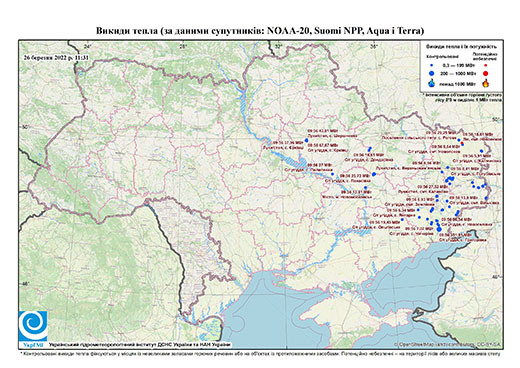The image size is (520, 368).
Task: Click the footnote text below the map
Action: [260, 353]
